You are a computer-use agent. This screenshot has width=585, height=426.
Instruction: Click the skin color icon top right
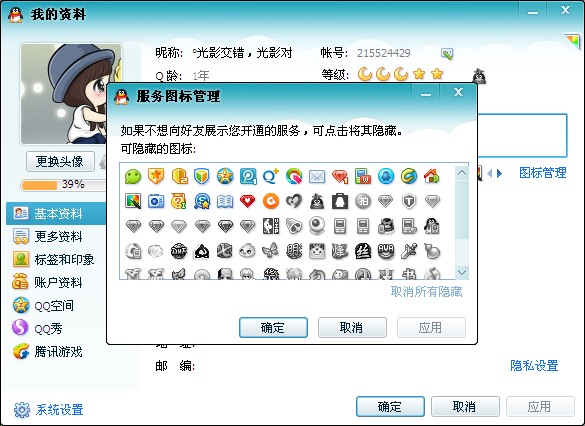pos(573,40)
